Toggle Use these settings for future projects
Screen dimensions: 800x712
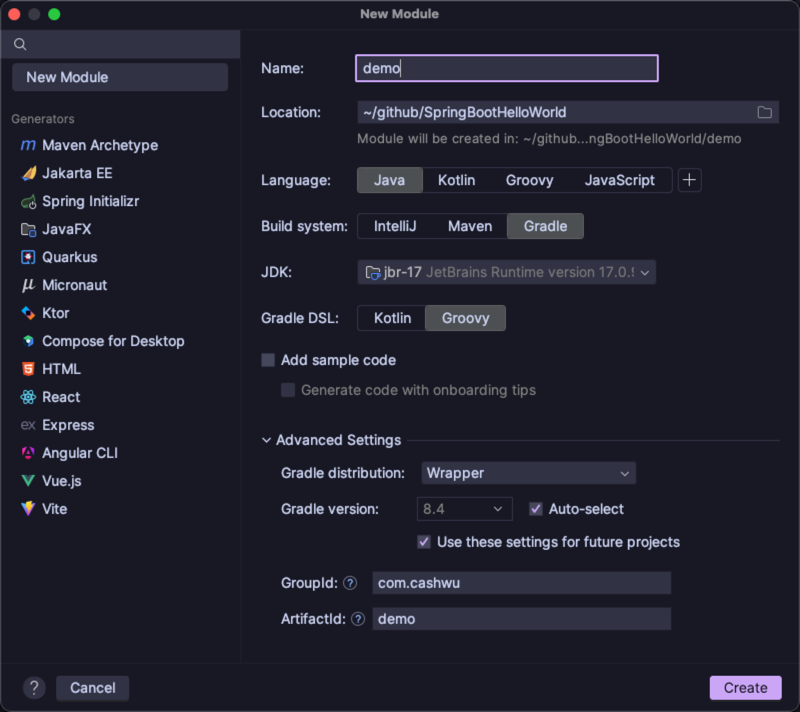(x=423, y=542)
